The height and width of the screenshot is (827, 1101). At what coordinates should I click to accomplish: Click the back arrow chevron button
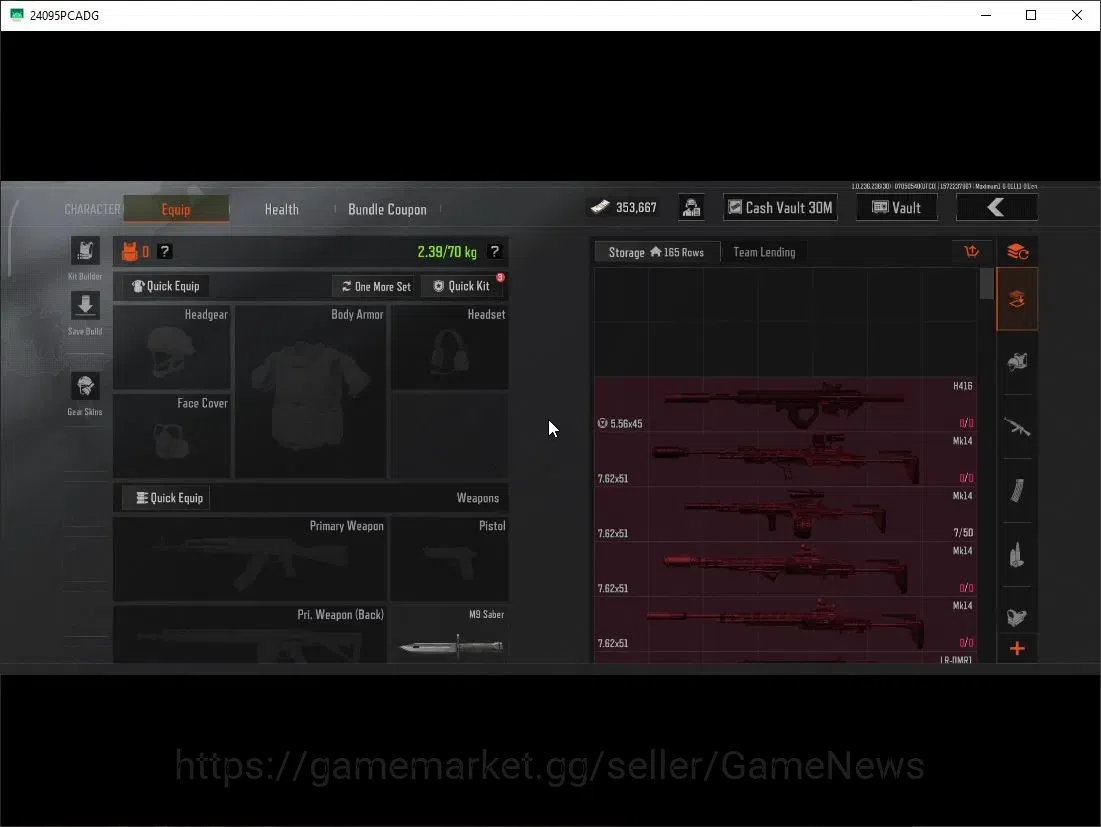coord(996,208)
